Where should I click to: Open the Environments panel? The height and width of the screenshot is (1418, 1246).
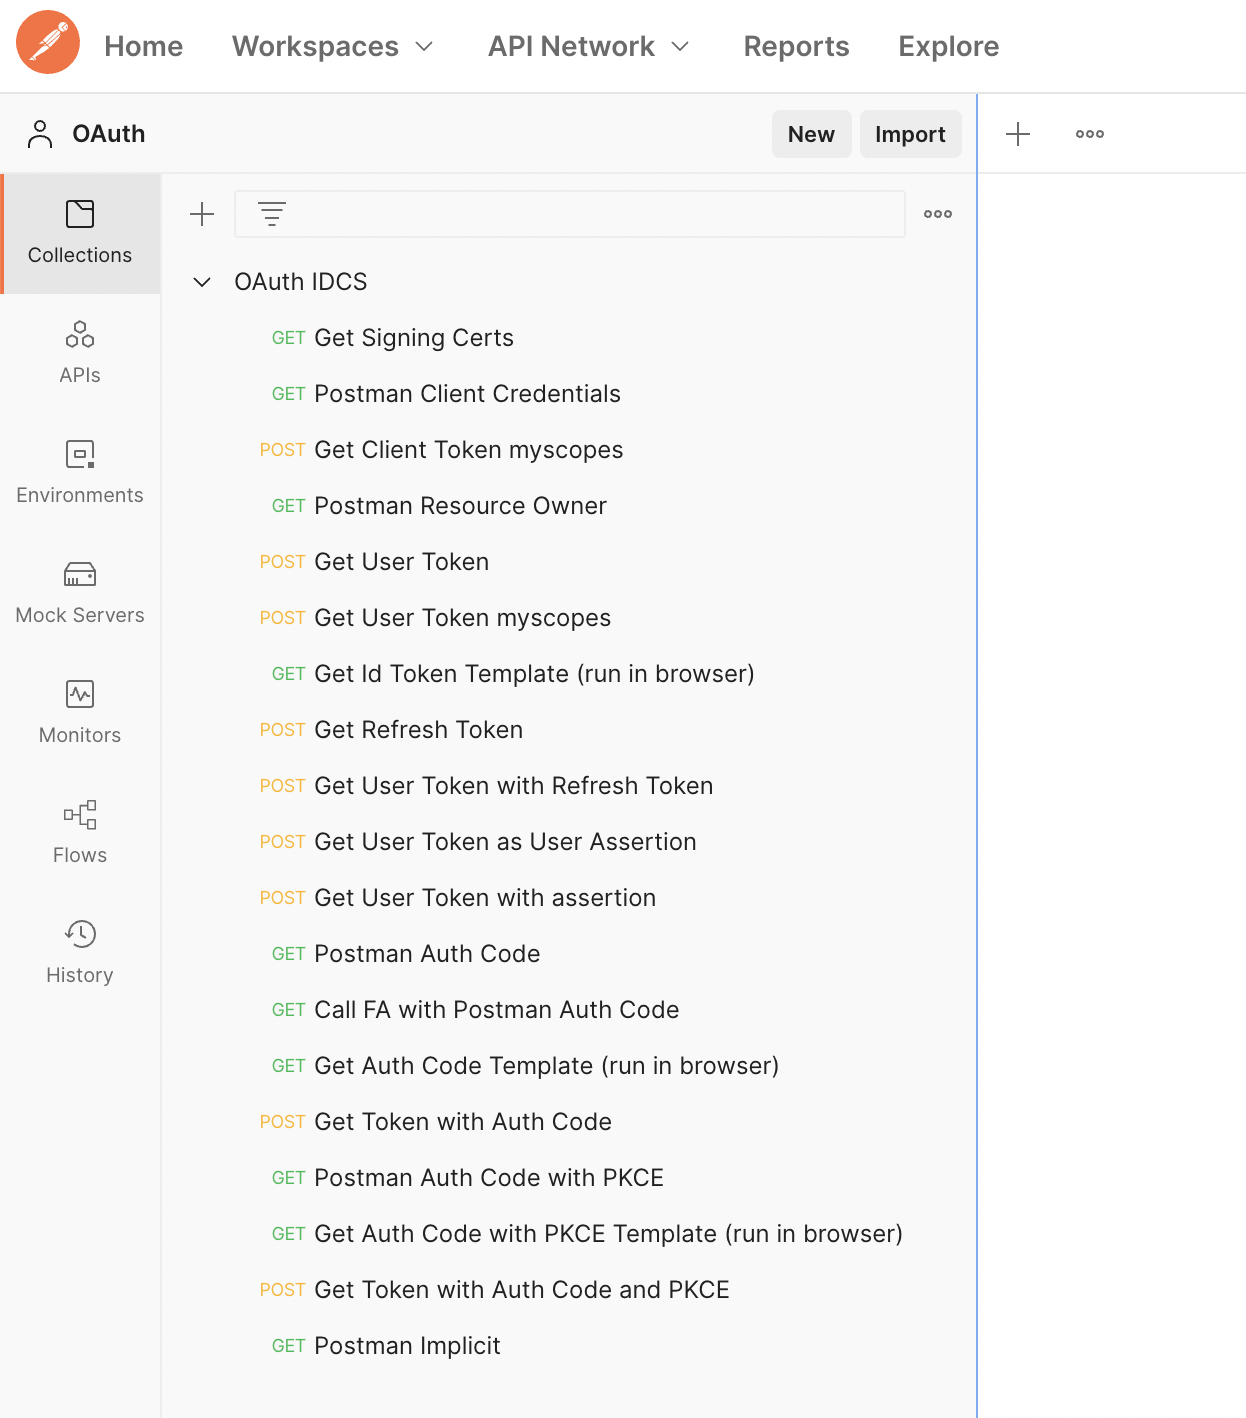point(80,472)
